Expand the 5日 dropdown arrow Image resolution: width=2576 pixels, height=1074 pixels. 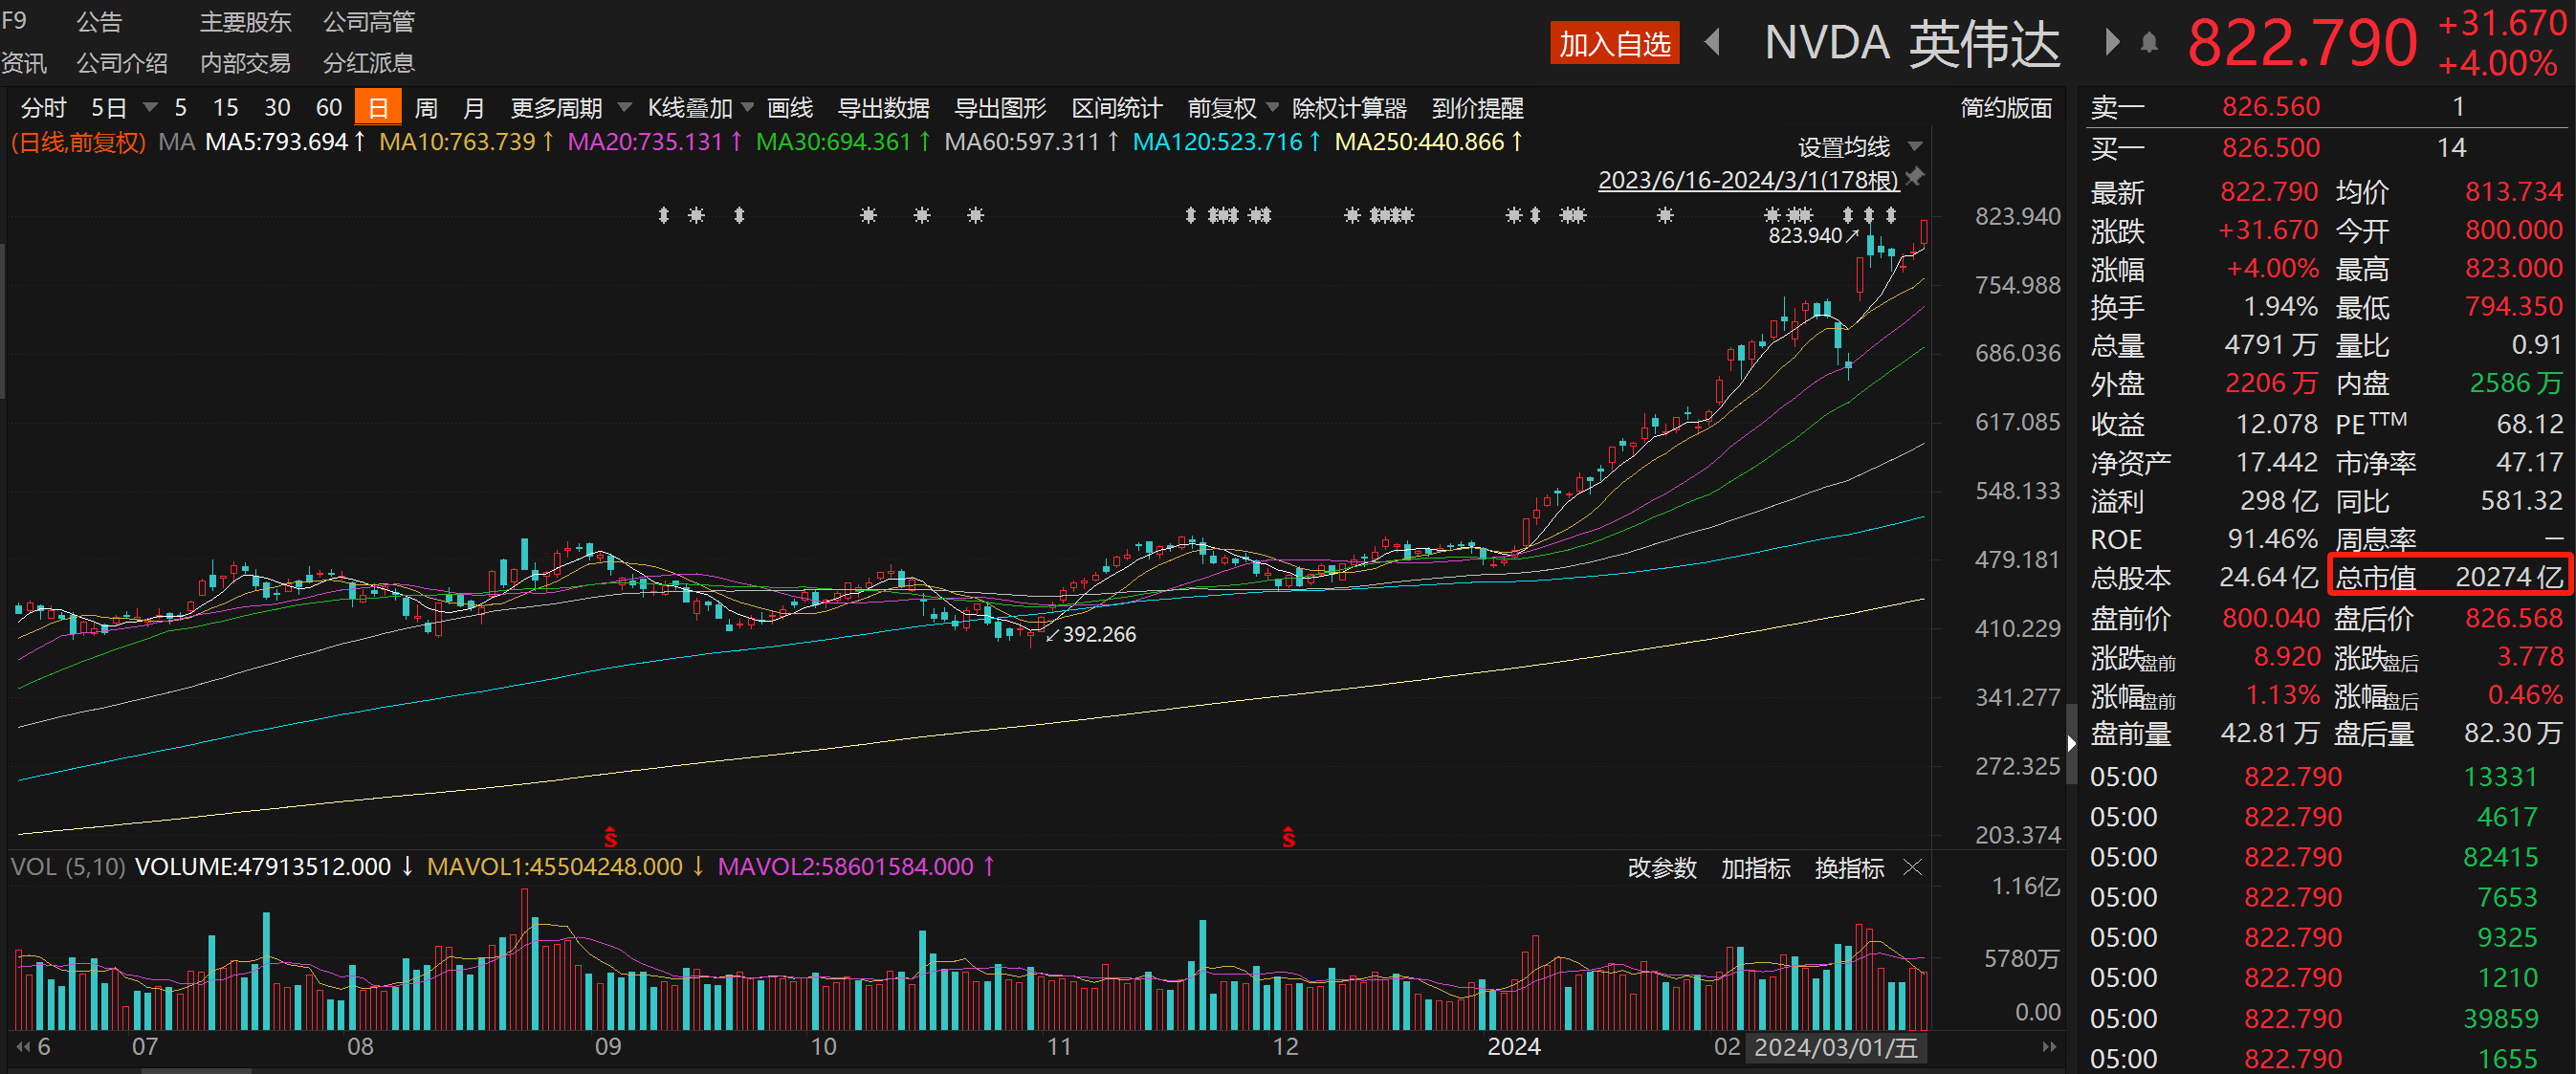point(150,107)
